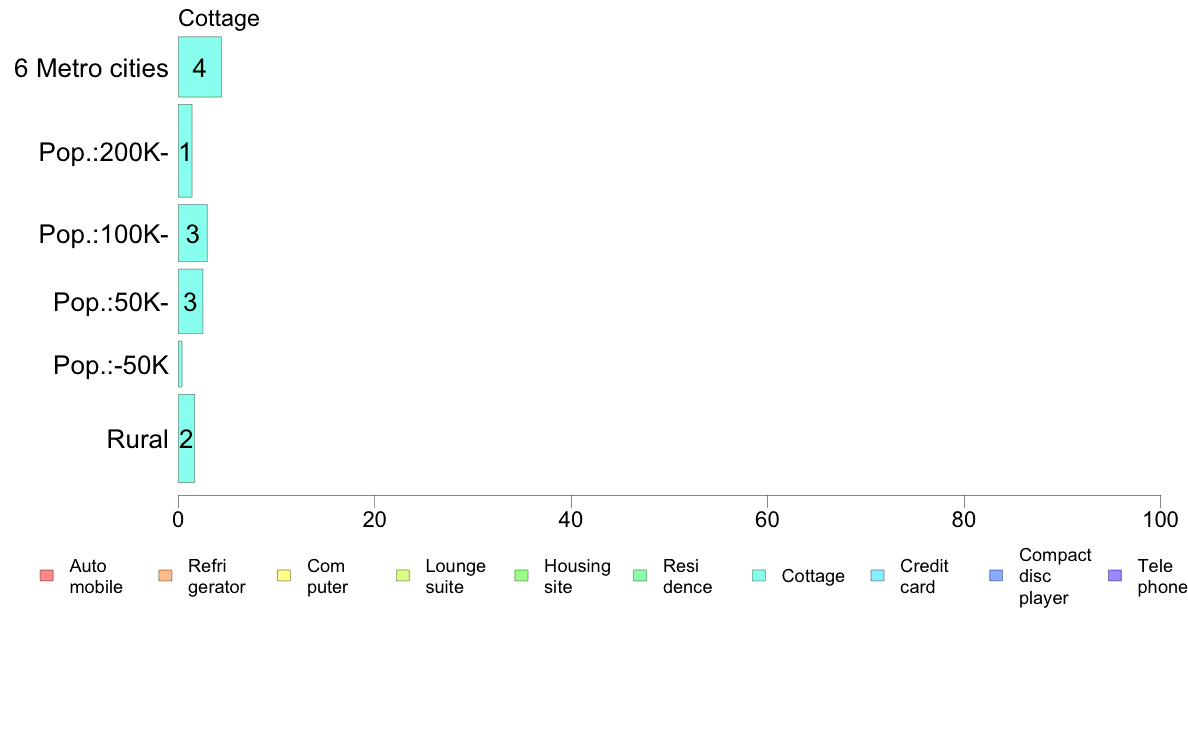This screenshot has width=1188, height=736.
Task: Click the Housing site legend swatch
Action: click(x=521, y=576)
